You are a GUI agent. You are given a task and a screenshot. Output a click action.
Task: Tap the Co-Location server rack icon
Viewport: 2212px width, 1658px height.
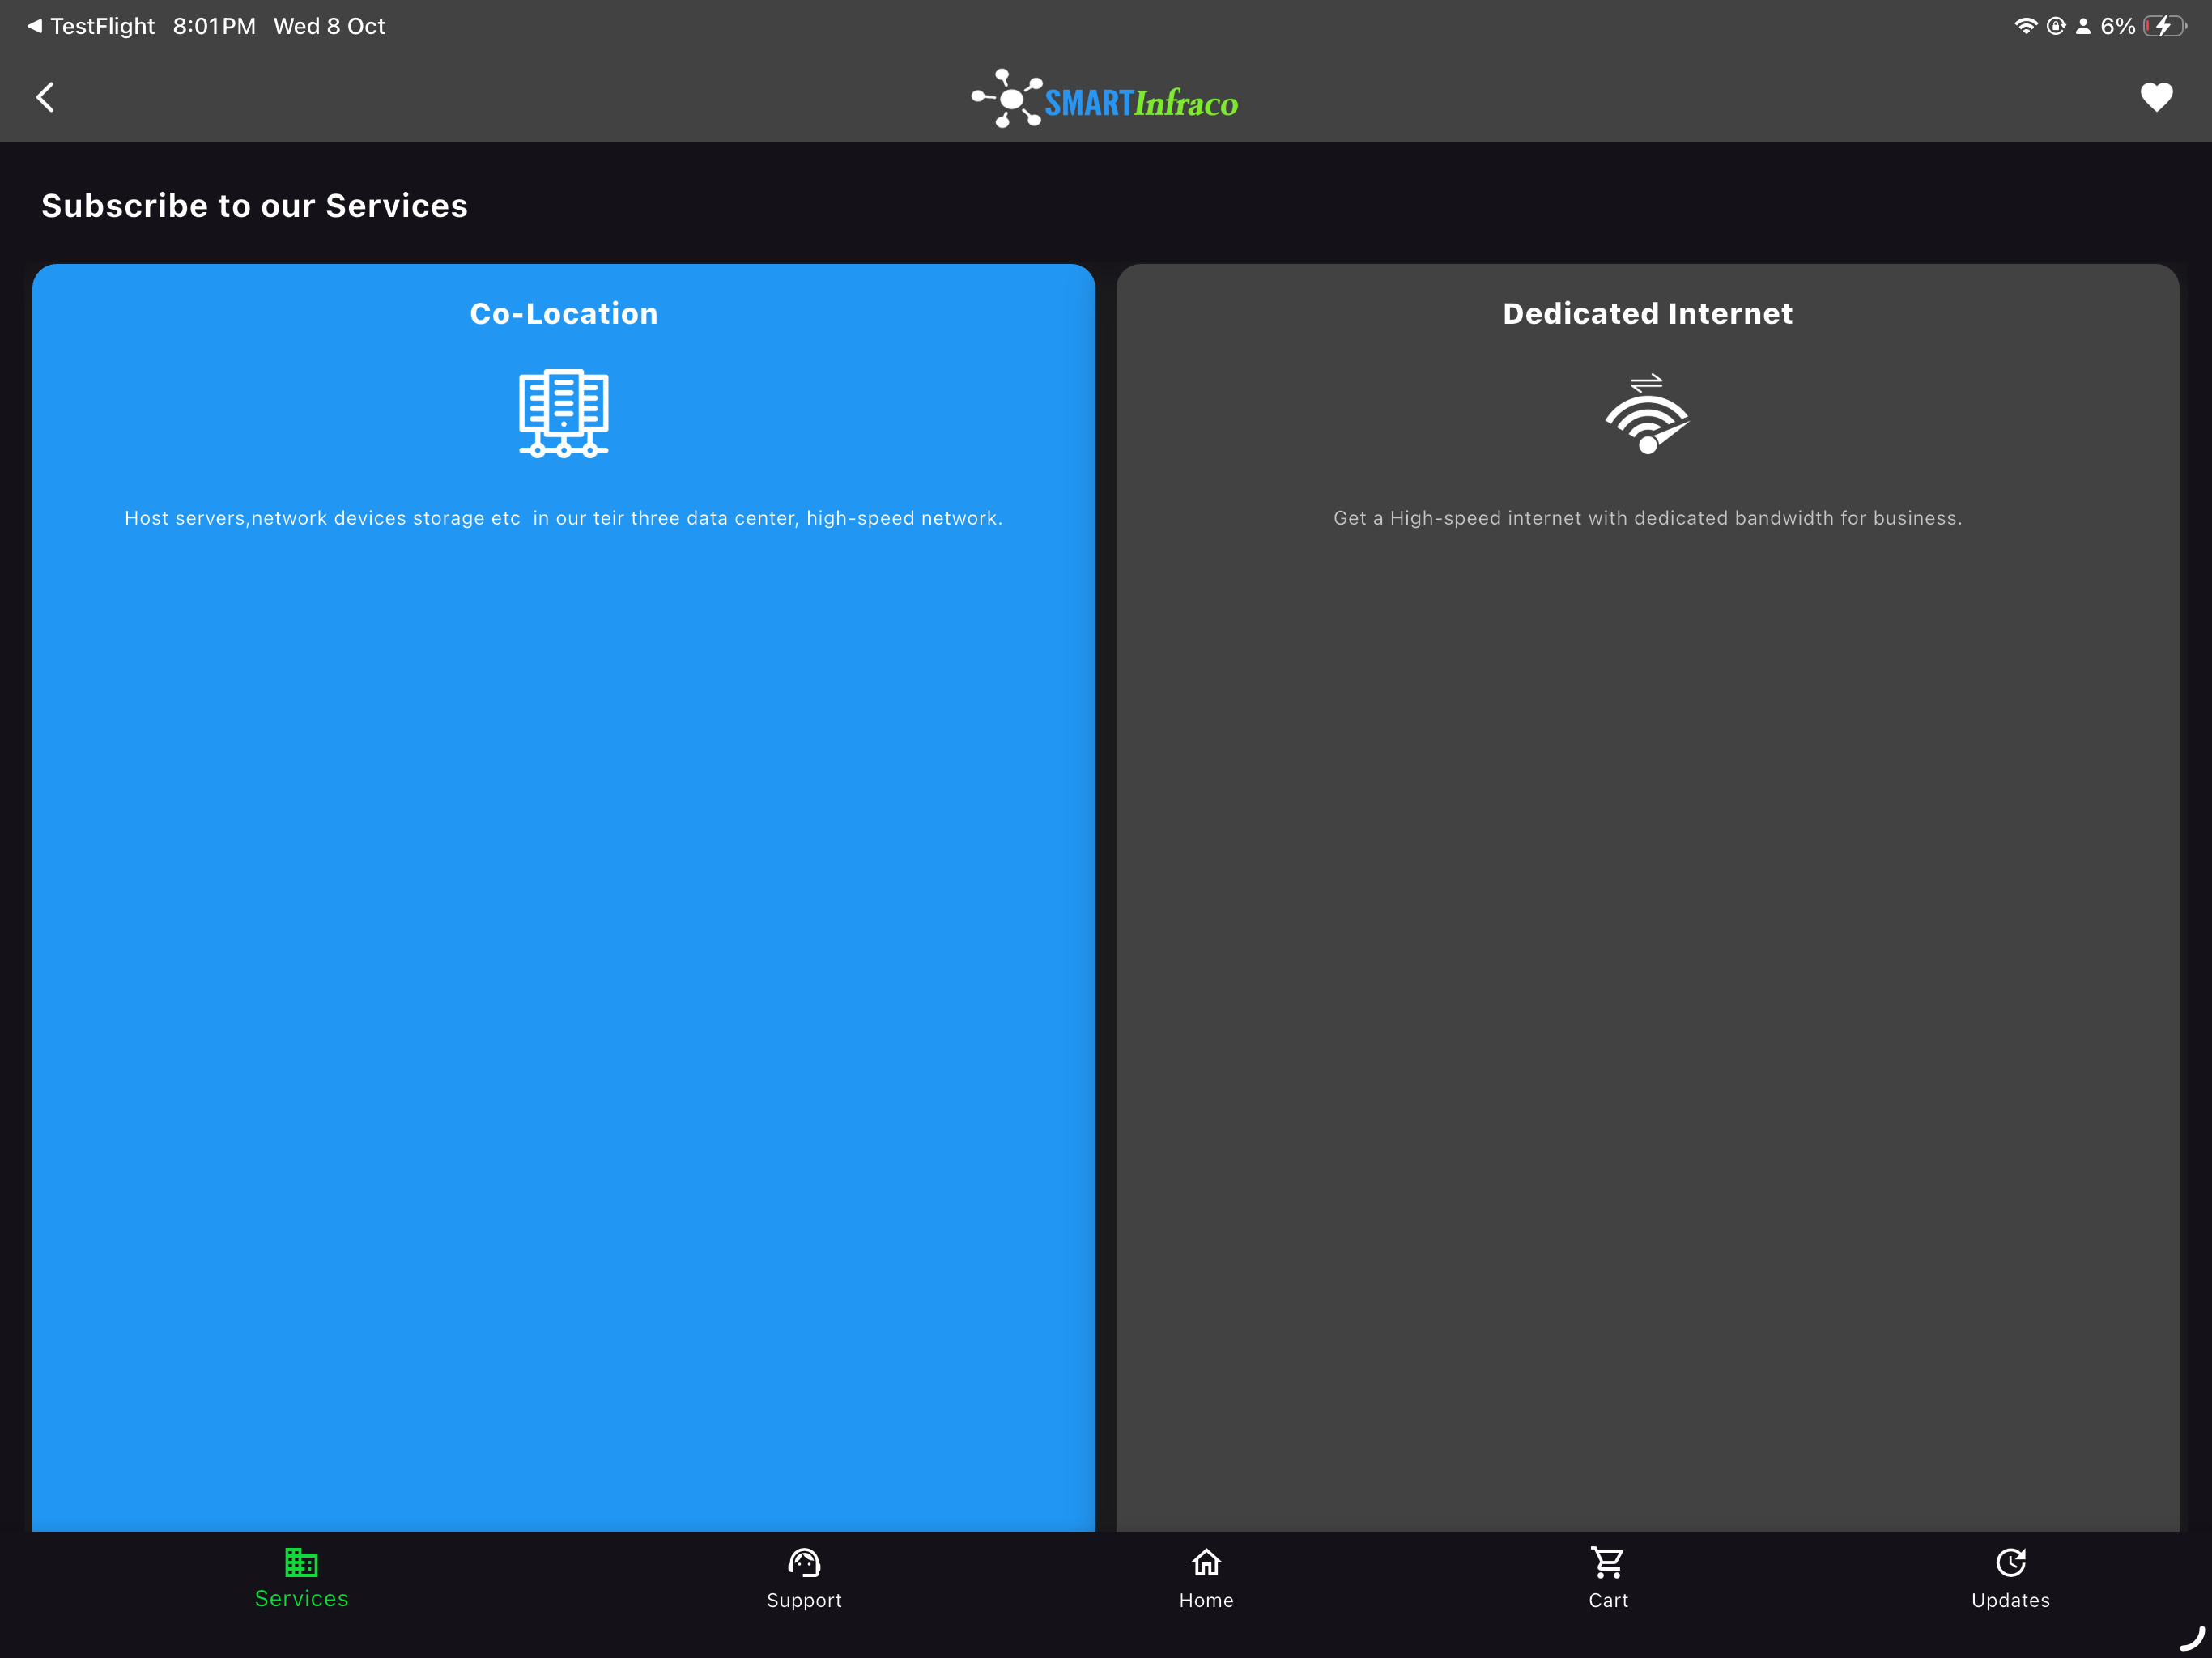(564, 413)
